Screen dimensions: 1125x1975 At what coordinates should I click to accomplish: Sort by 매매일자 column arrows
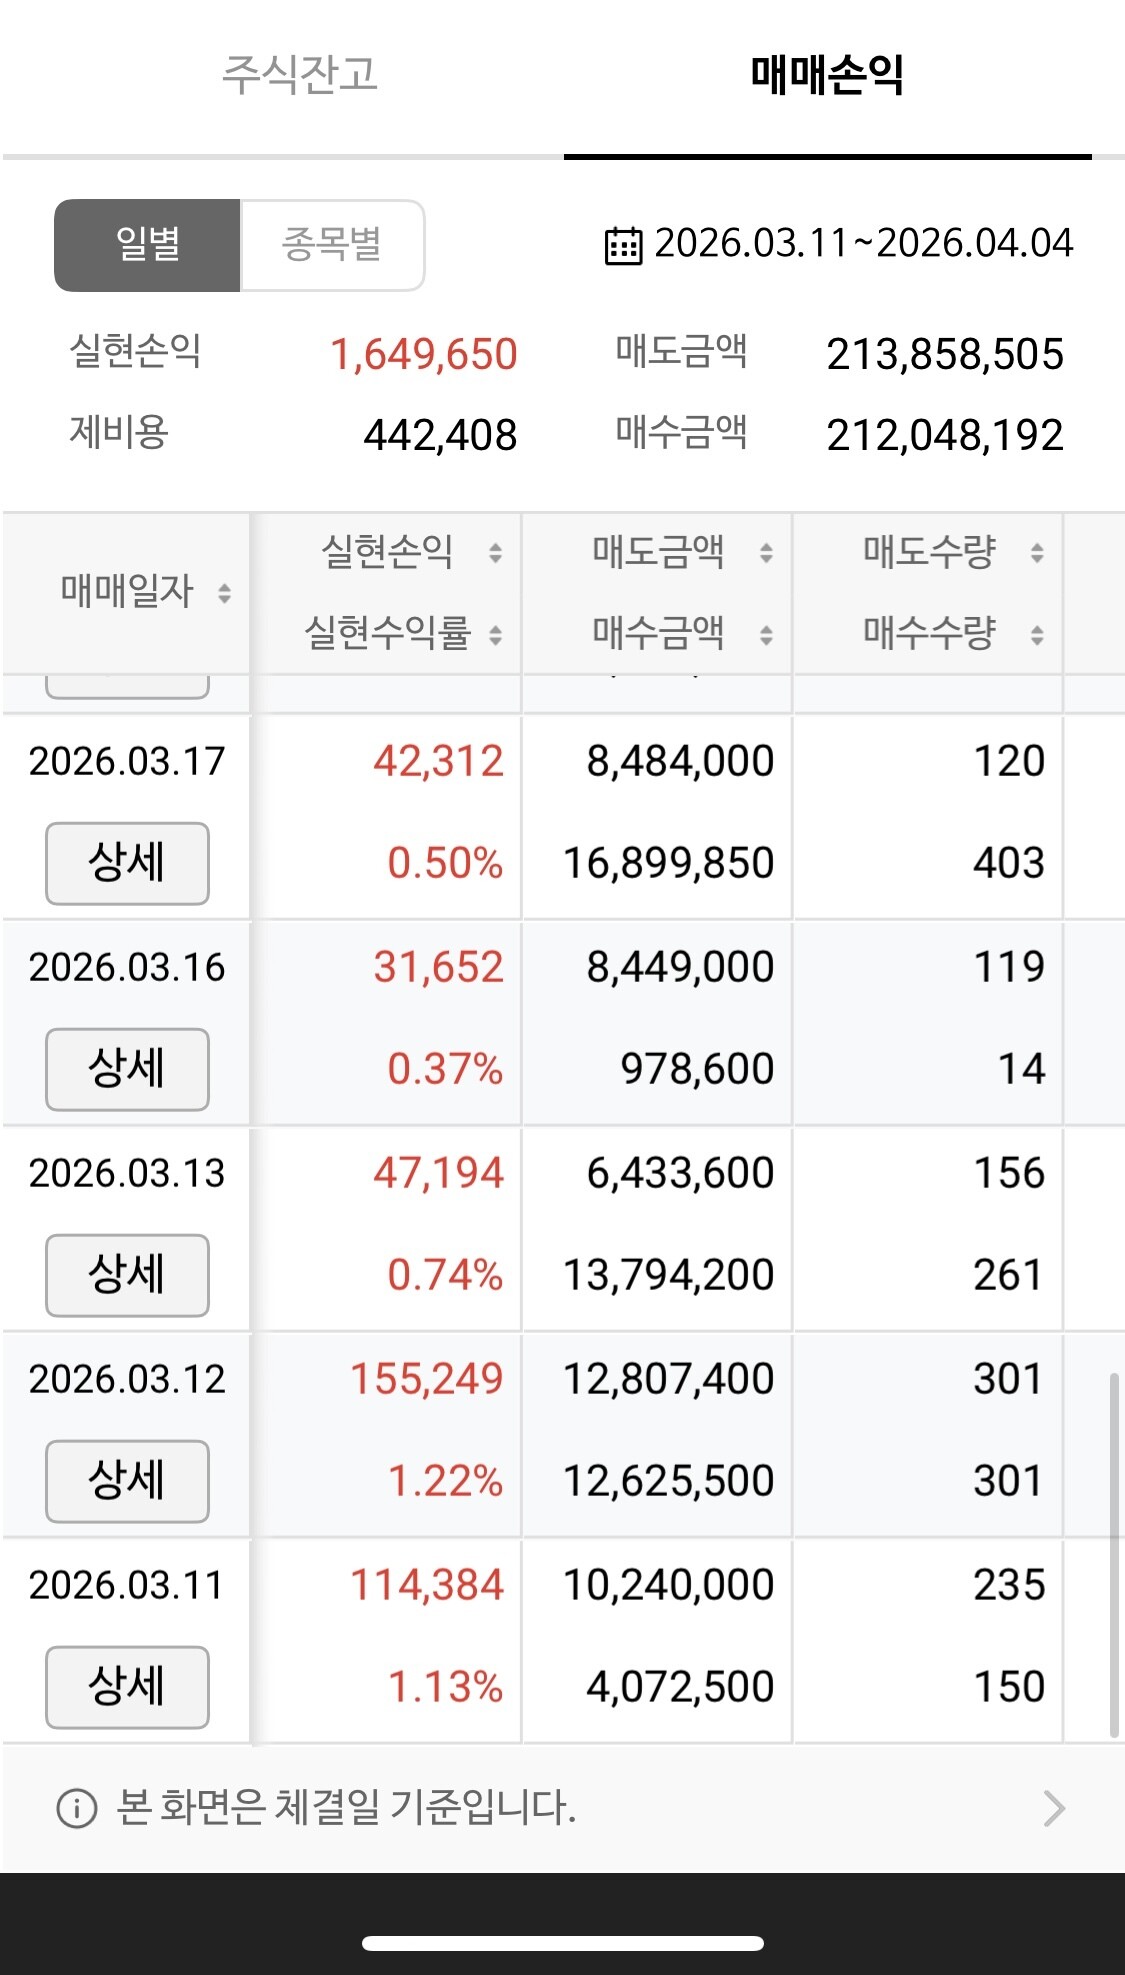(225, 593)
